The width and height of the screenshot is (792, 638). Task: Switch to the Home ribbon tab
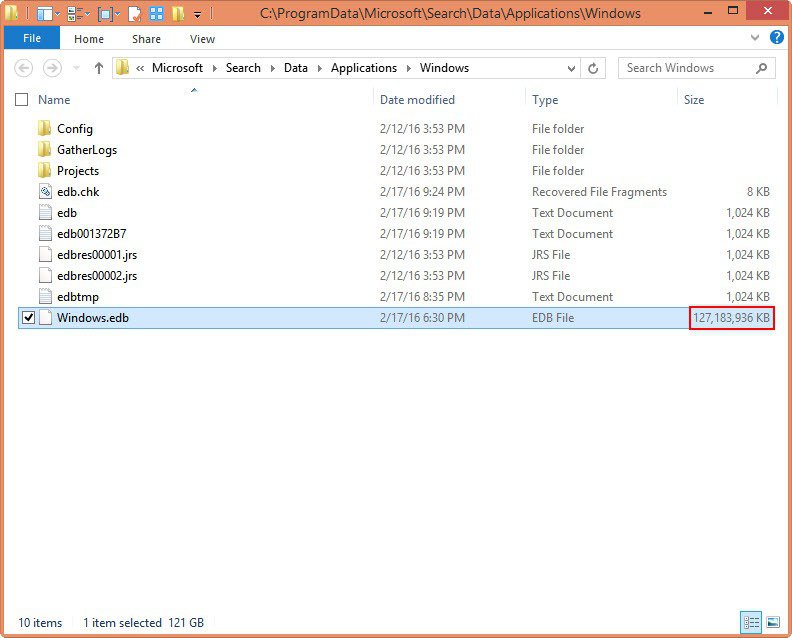point(89,39)
